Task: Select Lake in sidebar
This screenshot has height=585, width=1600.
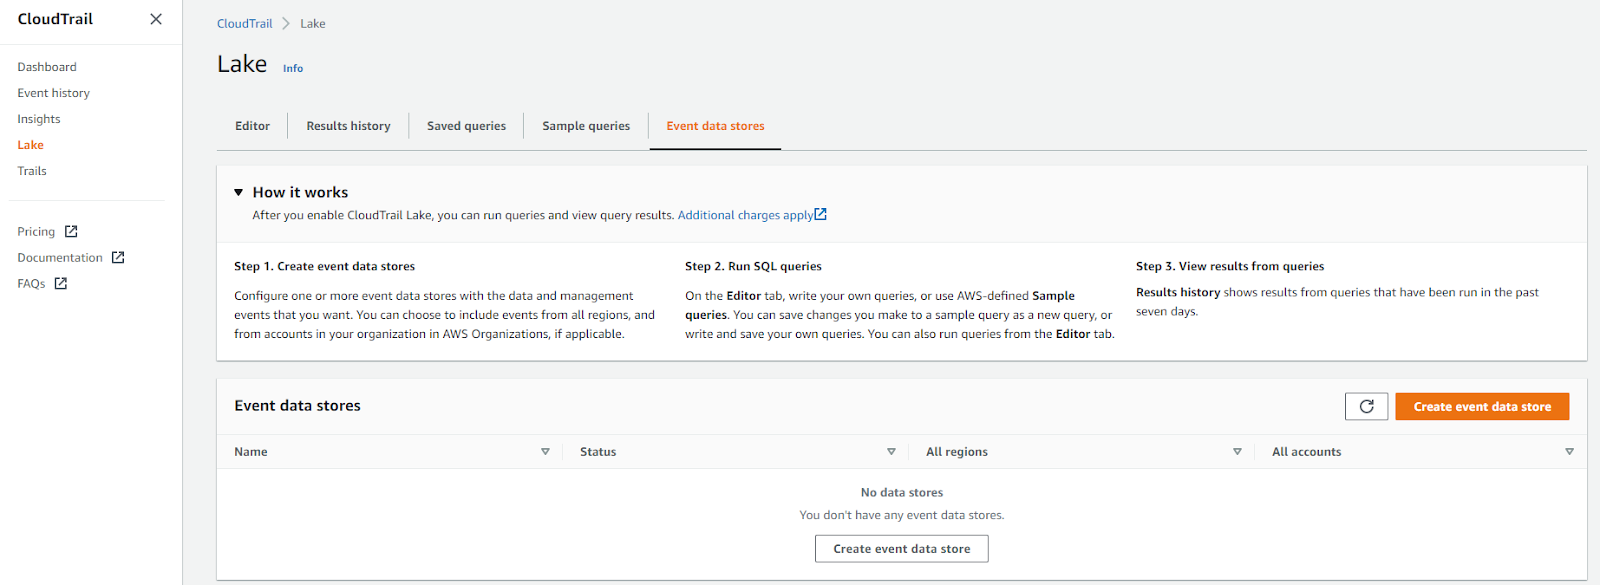Action: click(x=30, y=145)
